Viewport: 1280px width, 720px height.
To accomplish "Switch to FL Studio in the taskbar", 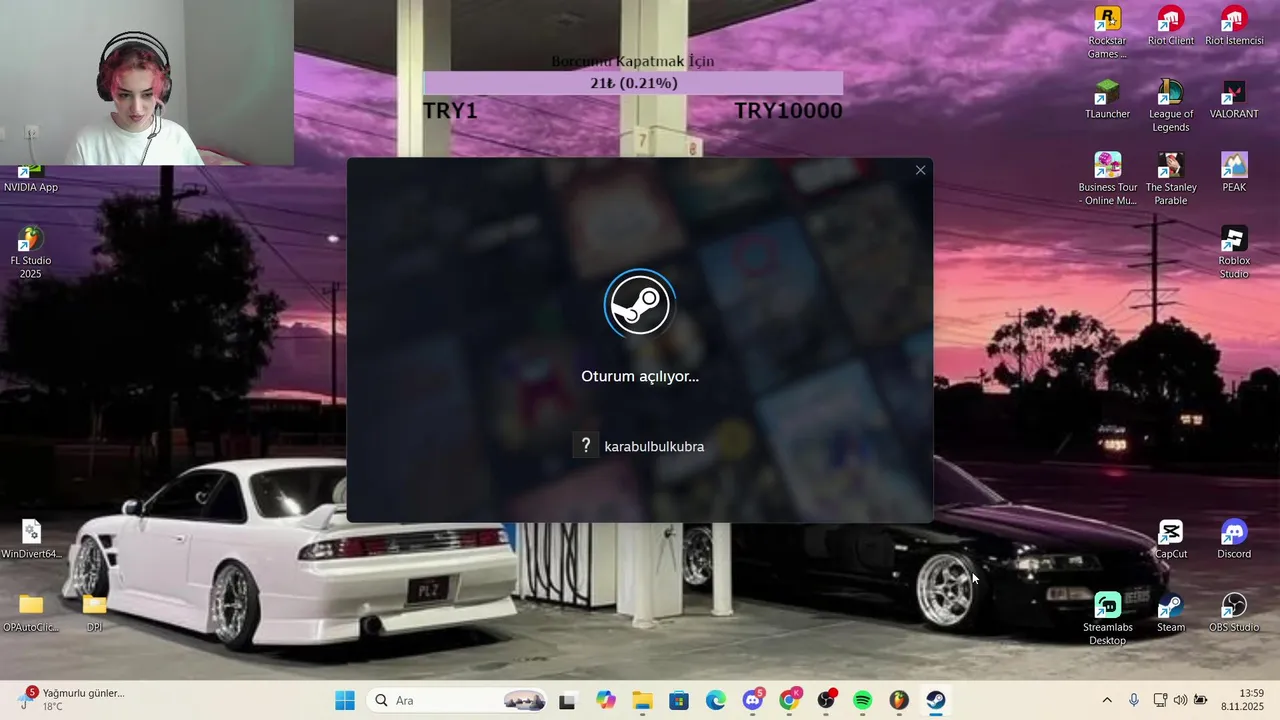I will [900, 700].
